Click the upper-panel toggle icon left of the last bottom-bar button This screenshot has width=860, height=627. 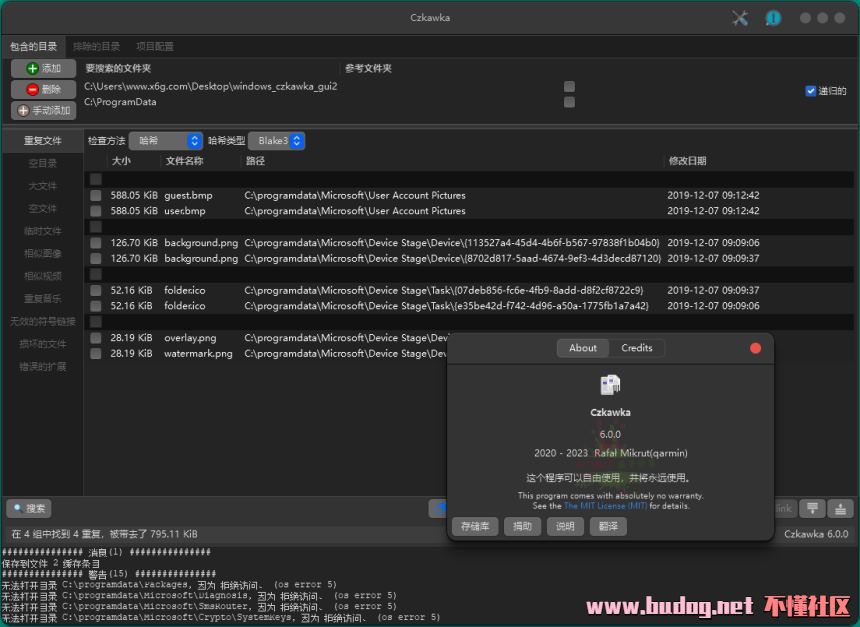coord(812,509)
